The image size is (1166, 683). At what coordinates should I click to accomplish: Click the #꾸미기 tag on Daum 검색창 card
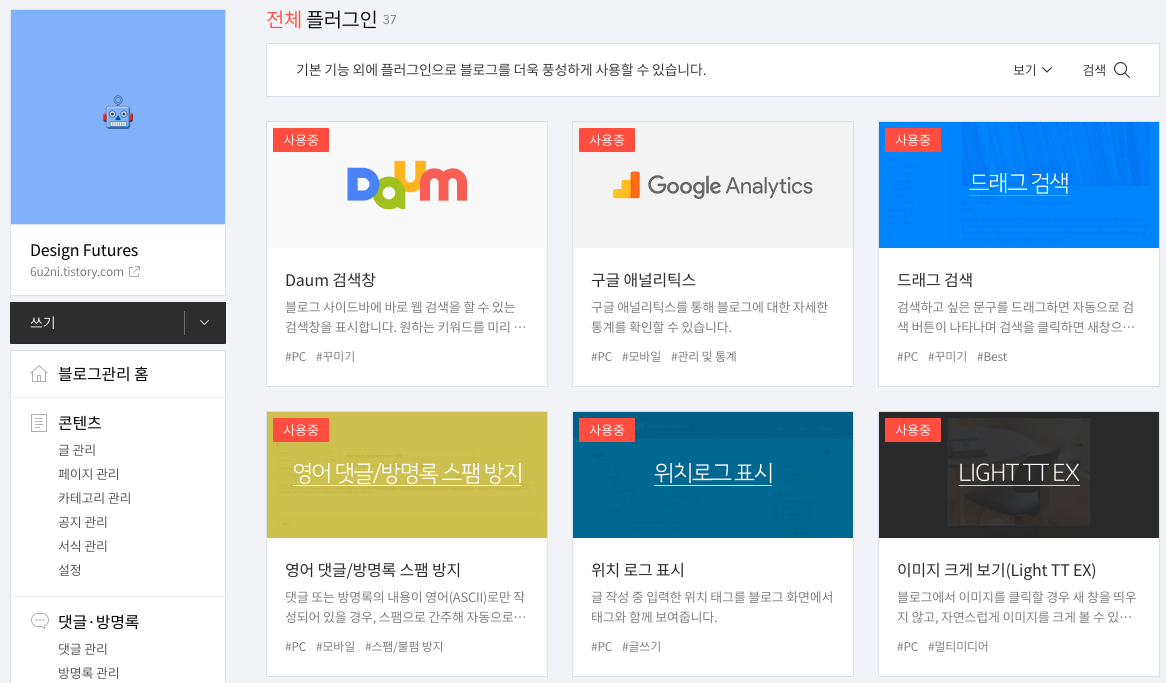click(335, 356)
